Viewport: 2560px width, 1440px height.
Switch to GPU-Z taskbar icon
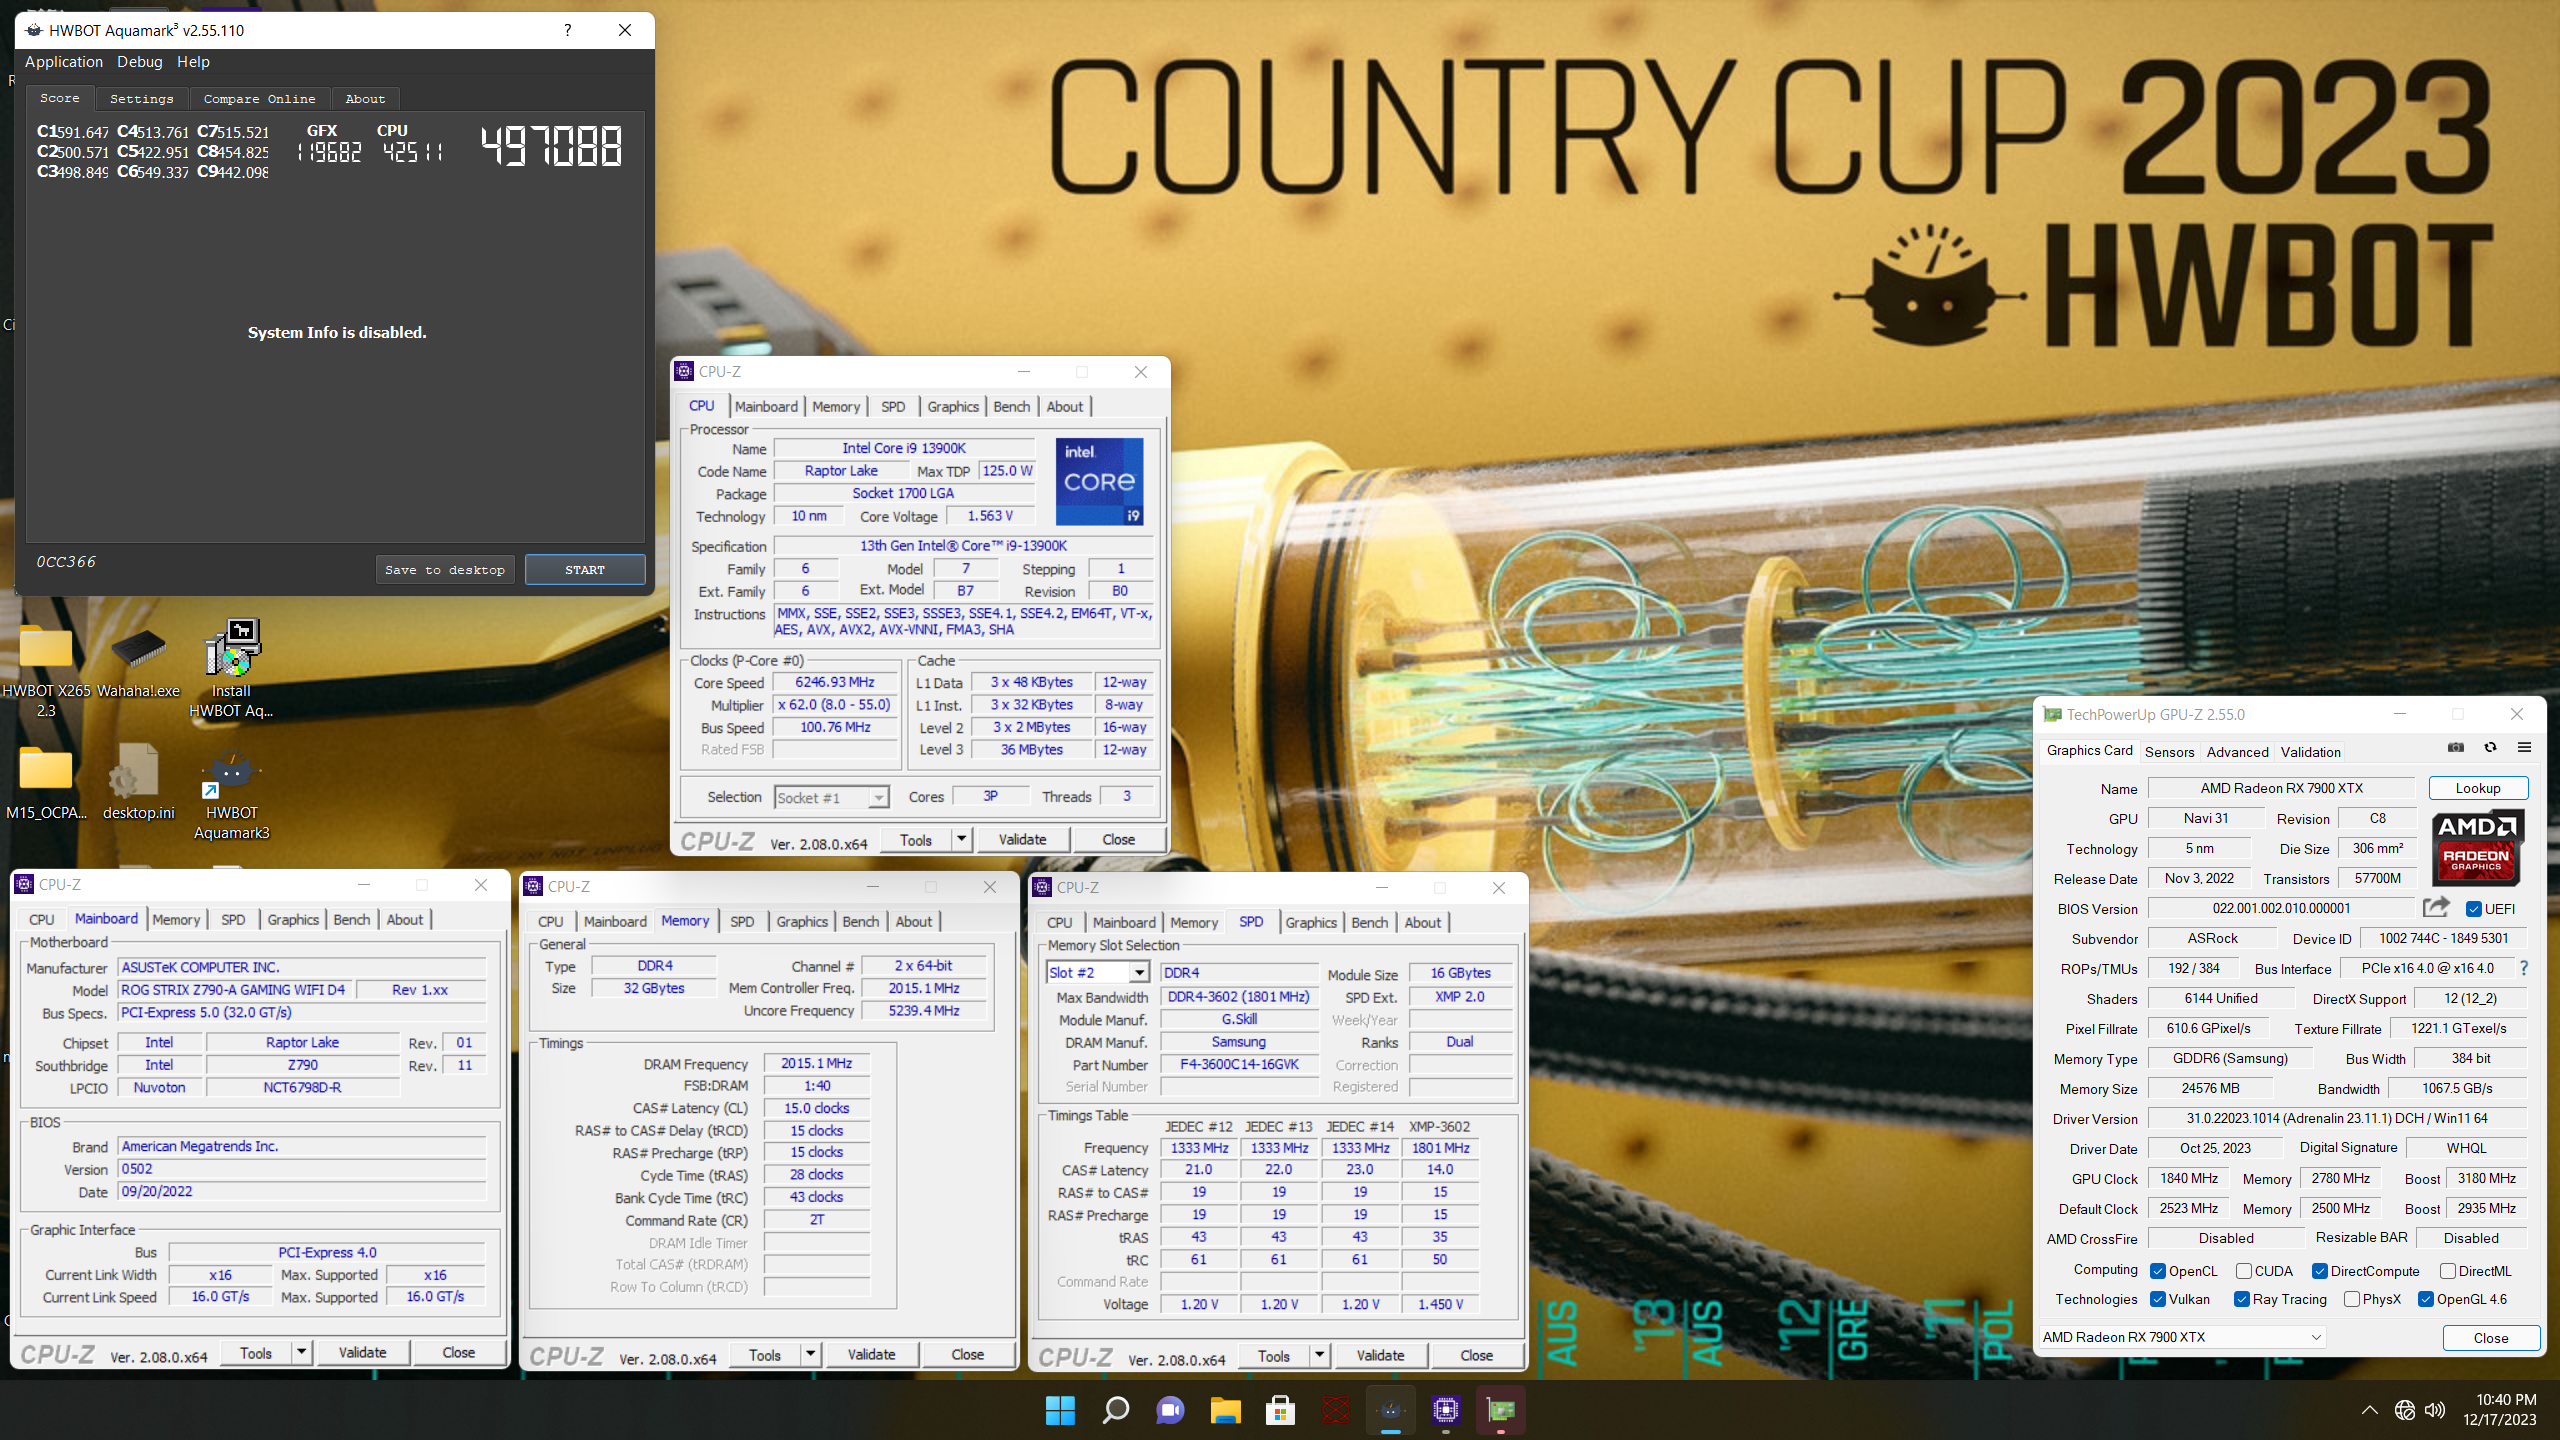click(x=1501, y=1410)
